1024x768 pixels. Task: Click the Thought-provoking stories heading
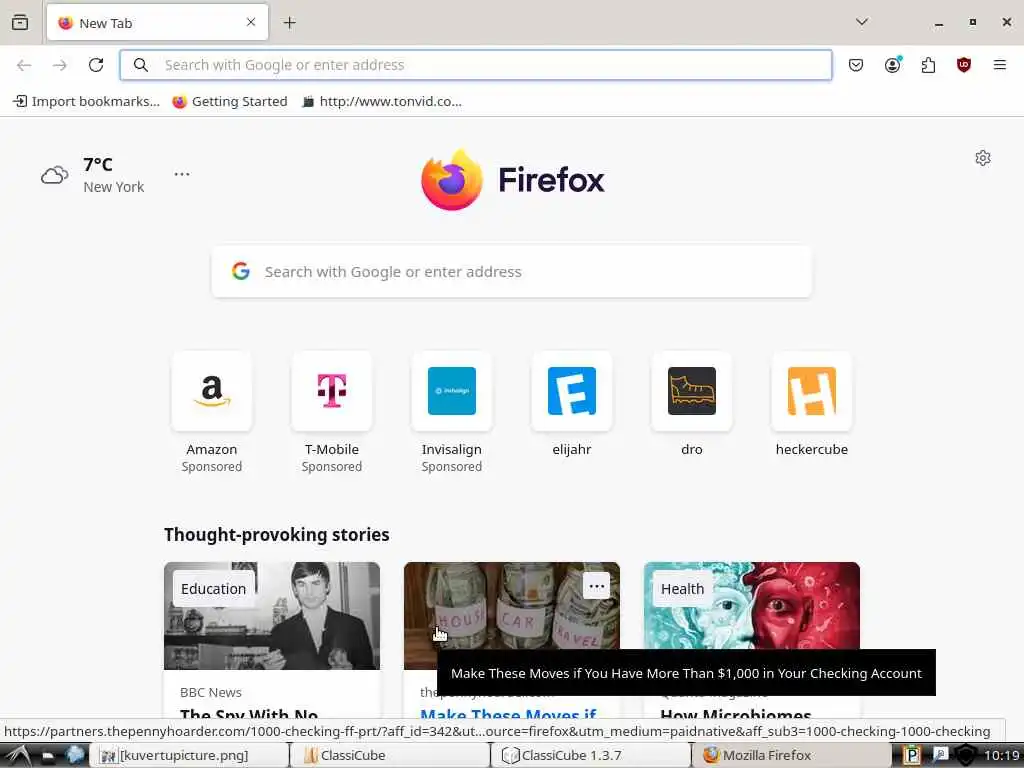coord(277,534)
